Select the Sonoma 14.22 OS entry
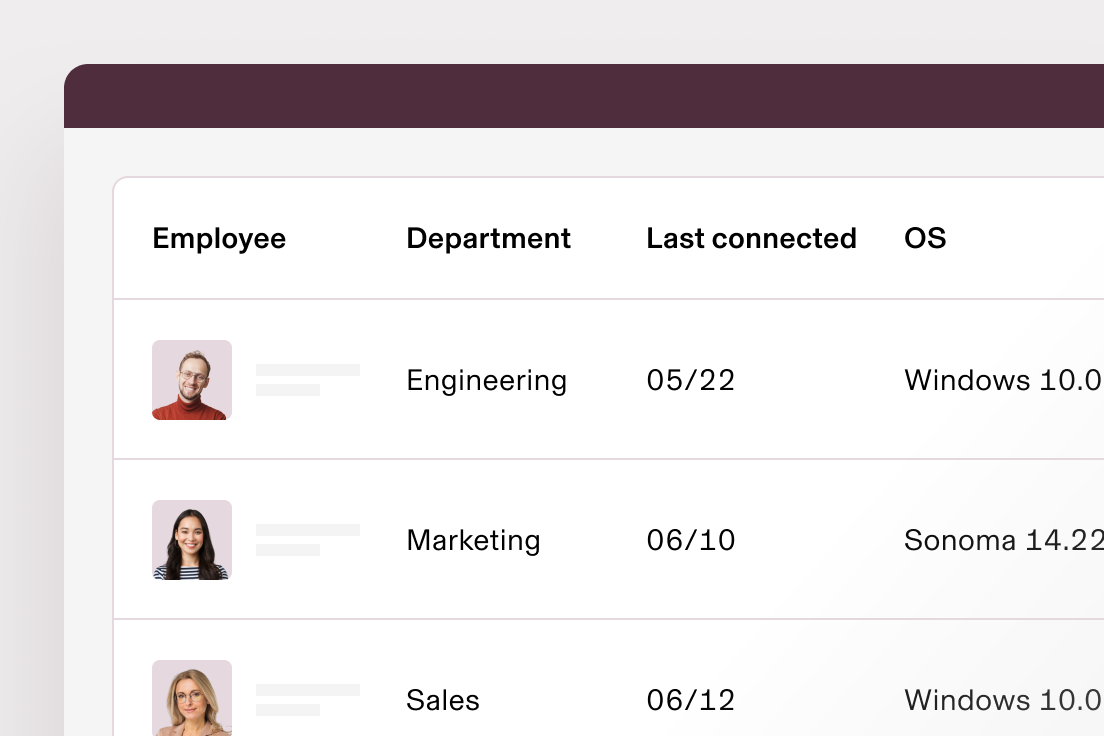 (x=1004, y=540)
